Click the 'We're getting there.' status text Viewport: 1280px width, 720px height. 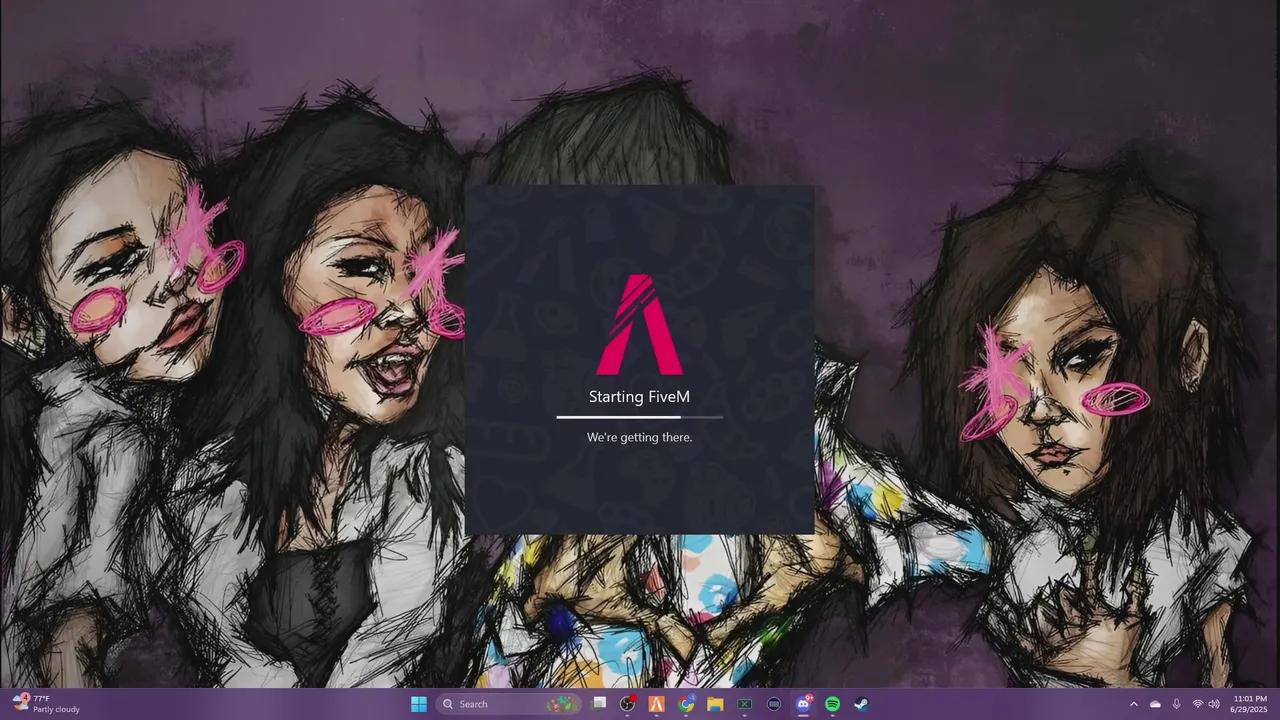coord(640,437)
